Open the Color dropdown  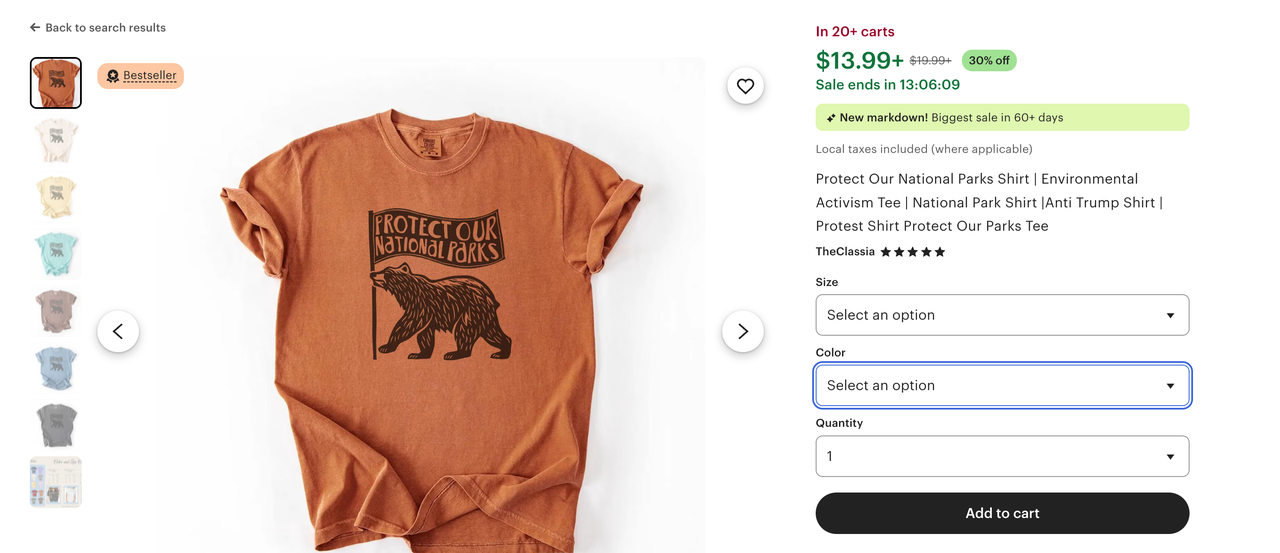pos(1002,386)
